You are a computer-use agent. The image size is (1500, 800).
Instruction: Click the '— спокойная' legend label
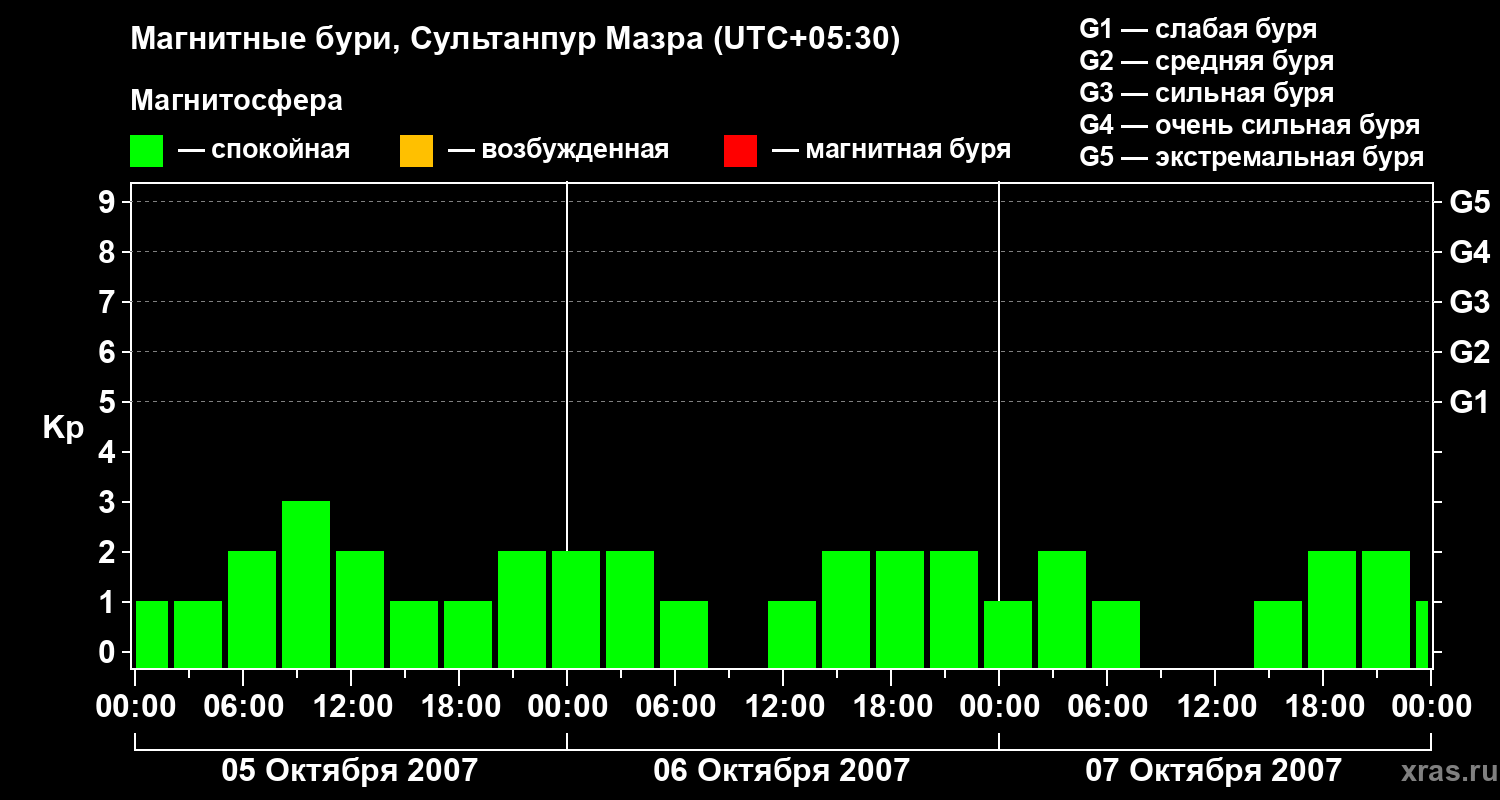coord(264,151)
